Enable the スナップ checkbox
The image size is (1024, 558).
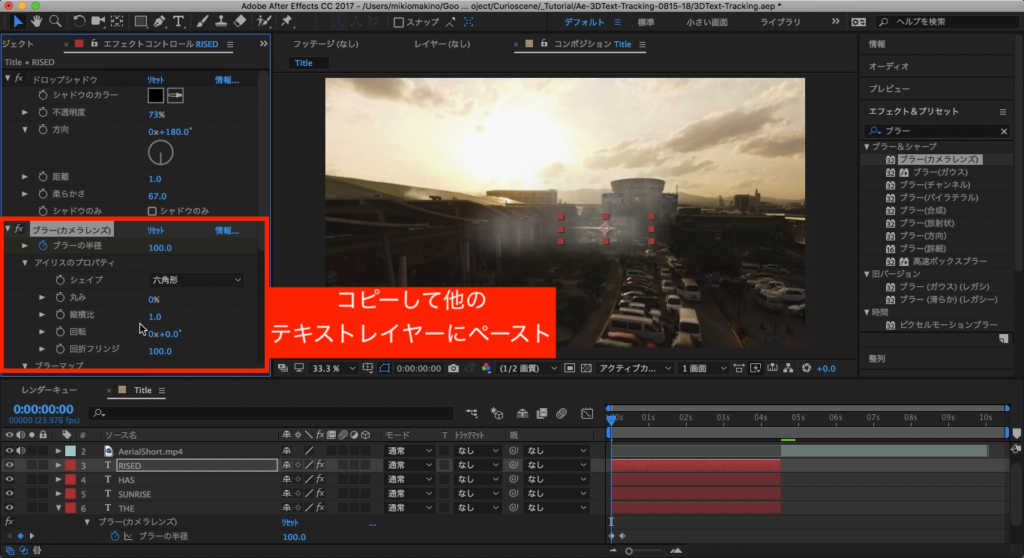[x=399, y=22]
